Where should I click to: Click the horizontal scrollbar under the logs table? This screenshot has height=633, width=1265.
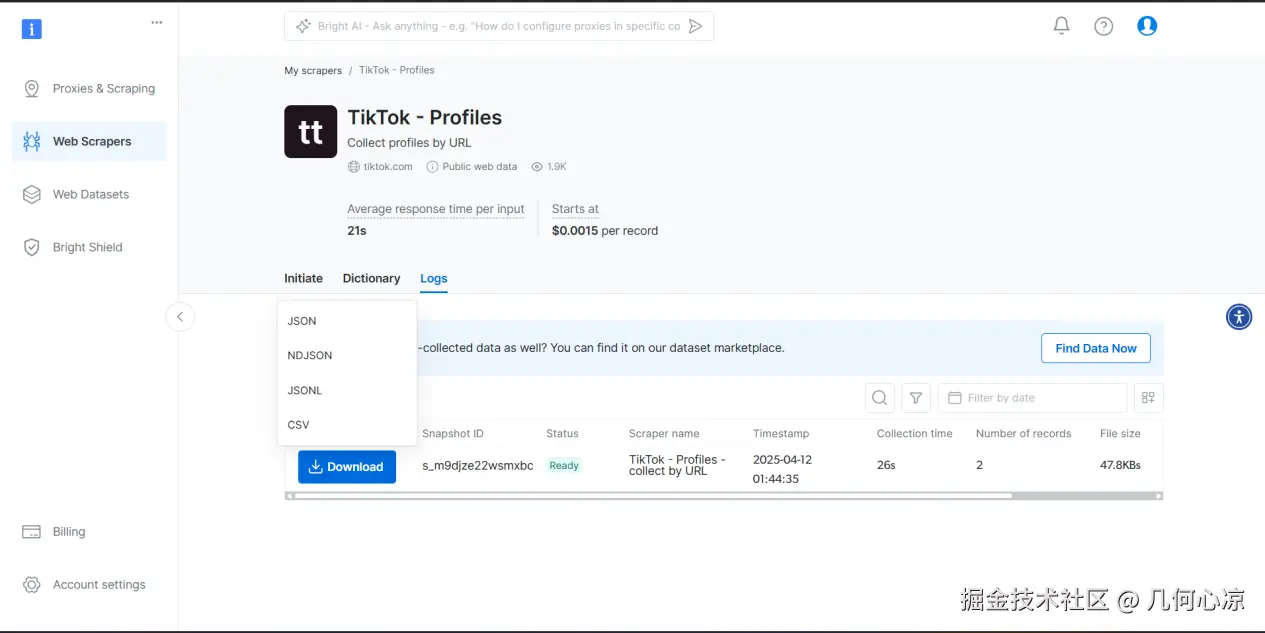[x=650, y=495]
